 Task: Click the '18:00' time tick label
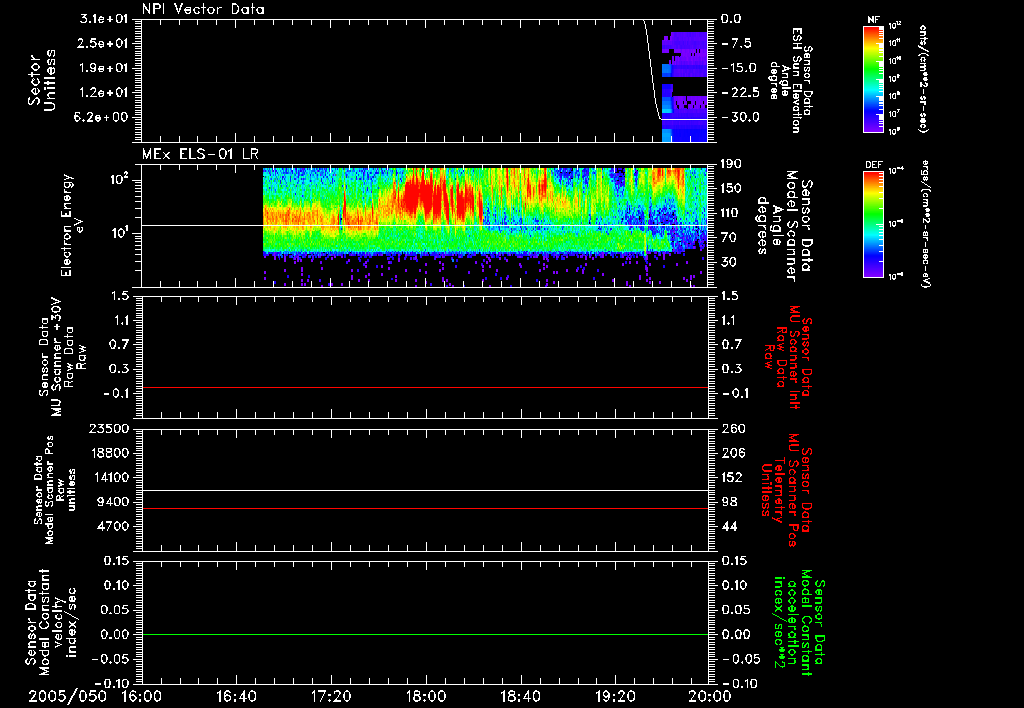click(426, 696)
